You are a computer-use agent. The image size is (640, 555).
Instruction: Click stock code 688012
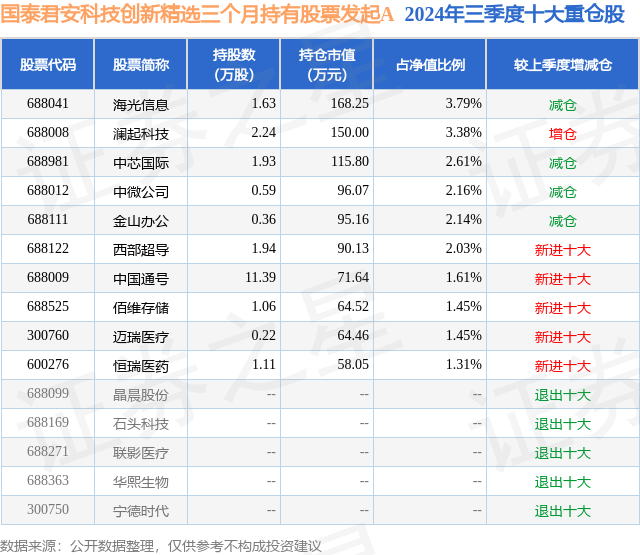point(48,191)
